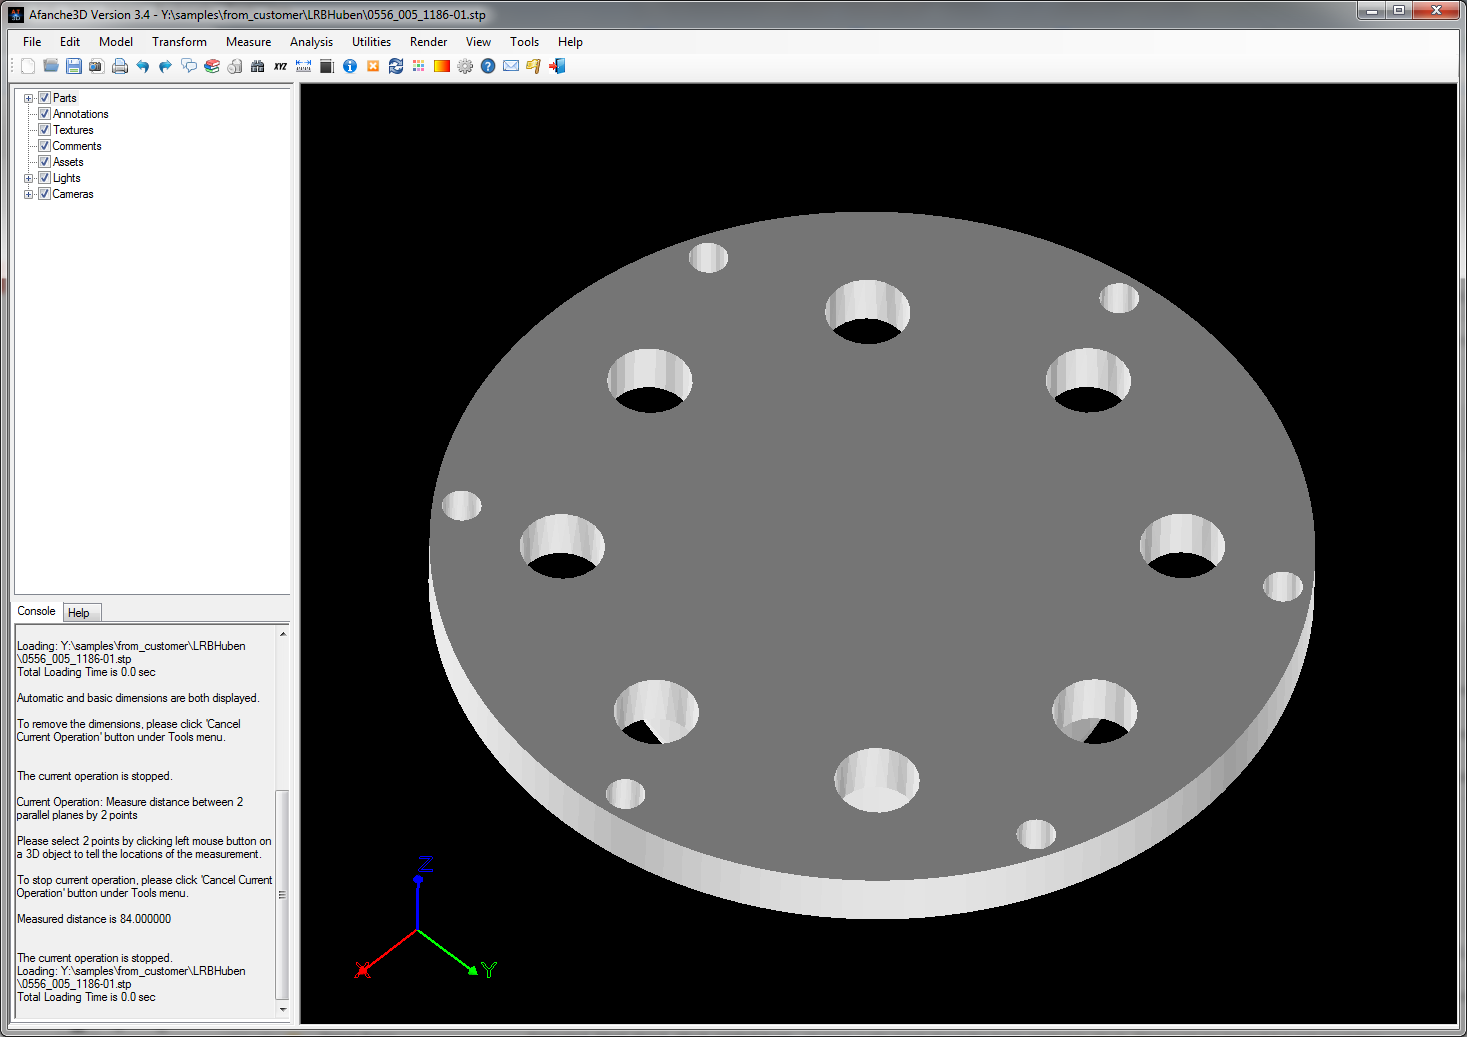Expand the Cameras tree node
The width and height of the screenshot is (1467, 1037).
click(x=29, y=194)
